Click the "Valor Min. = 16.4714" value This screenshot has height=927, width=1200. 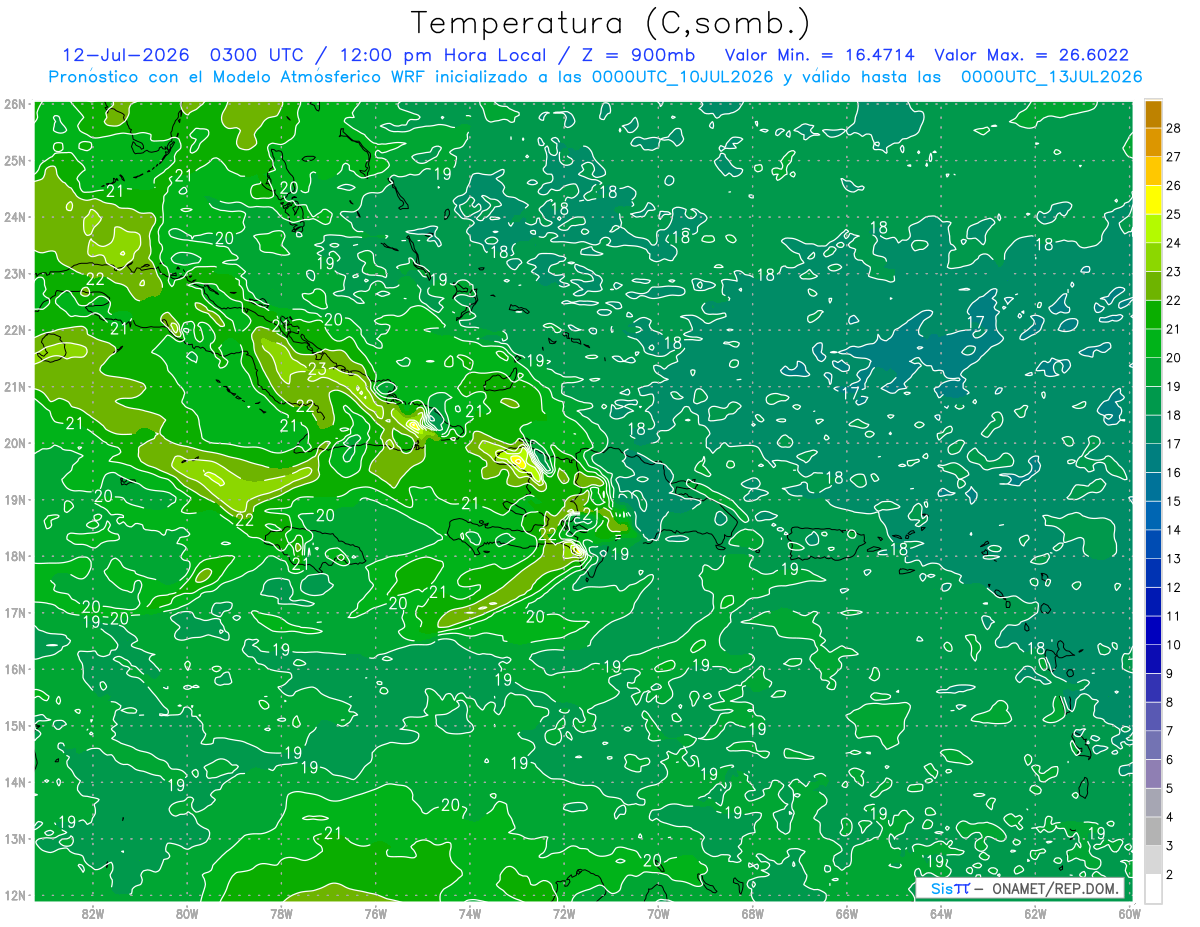820,55
